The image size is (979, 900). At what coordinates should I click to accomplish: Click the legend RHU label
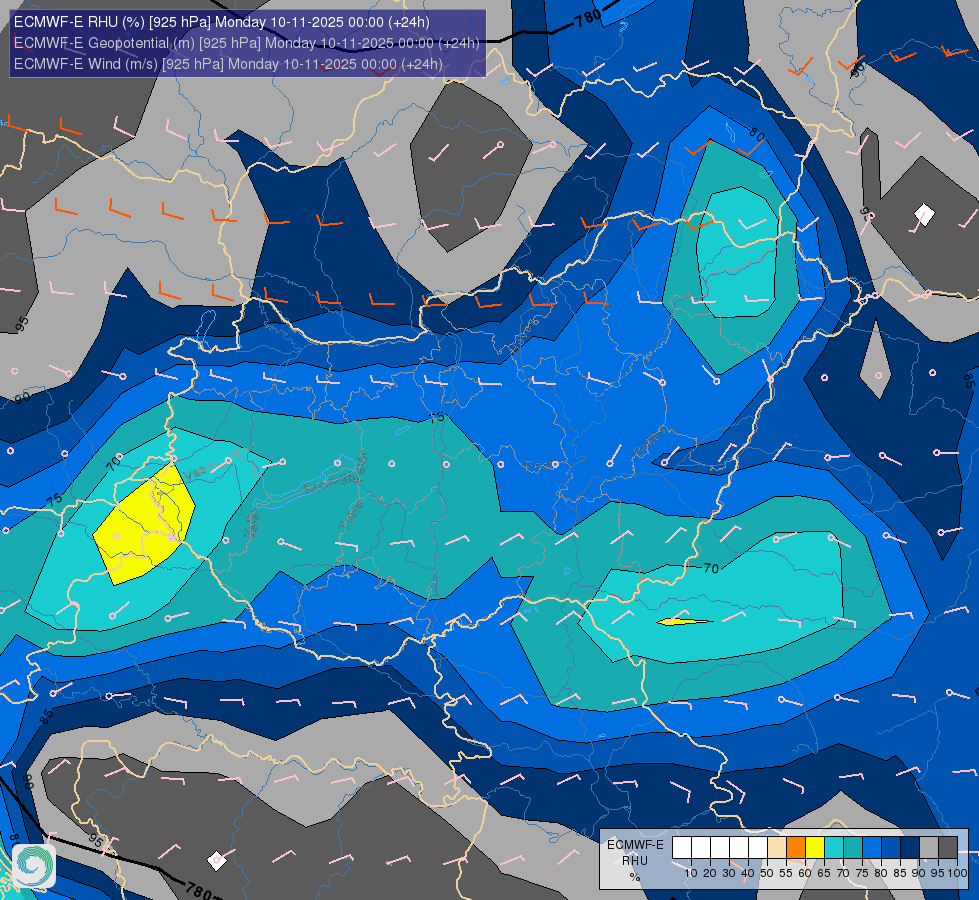(635, 861)
